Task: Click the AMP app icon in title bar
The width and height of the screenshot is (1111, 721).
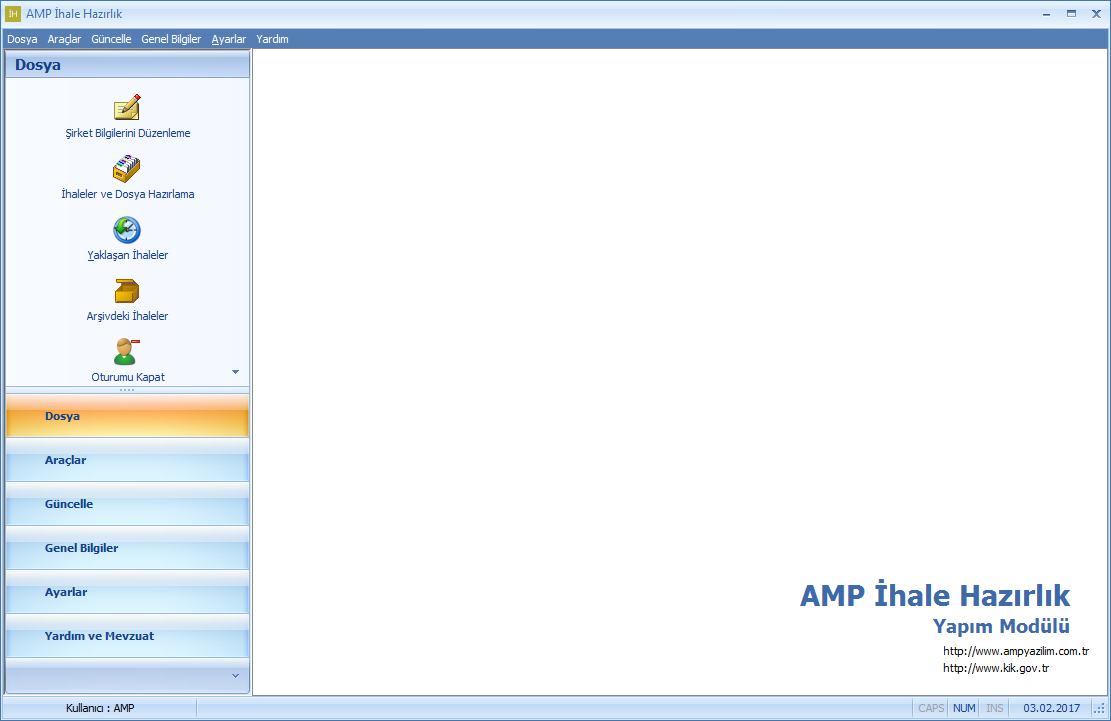Action: point(13,14)
